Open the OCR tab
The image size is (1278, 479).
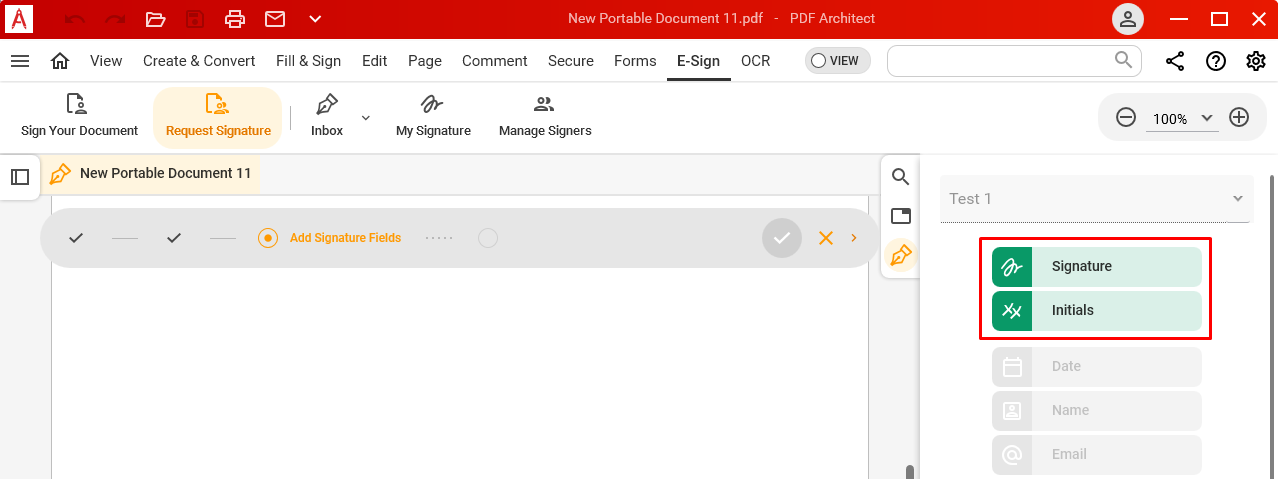pyautogui.click(x=756, y=61)
